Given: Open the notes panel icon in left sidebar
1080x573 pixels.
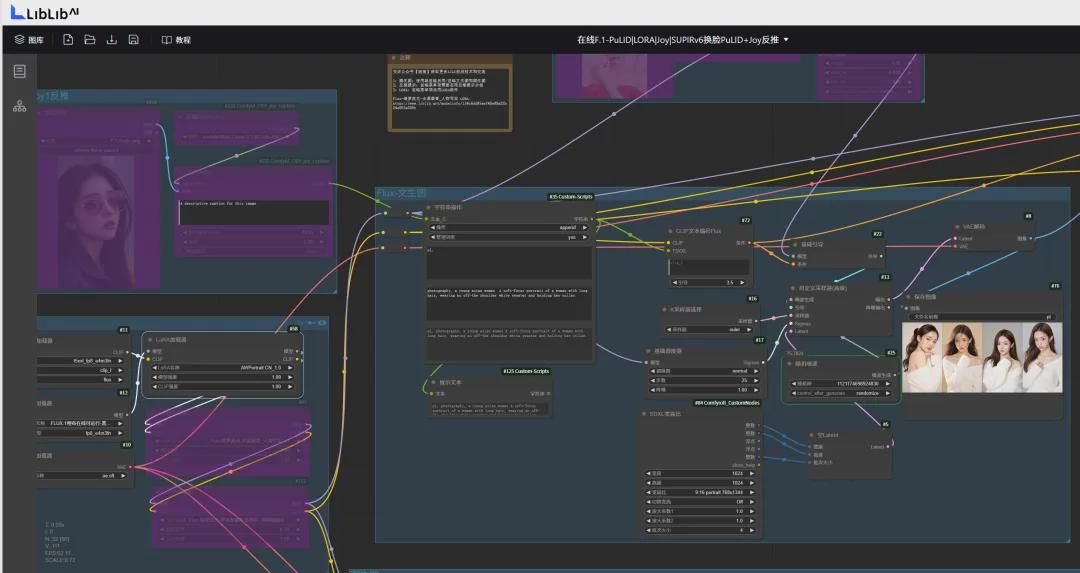Looking at the screenshot, I should tap(19, 72).
